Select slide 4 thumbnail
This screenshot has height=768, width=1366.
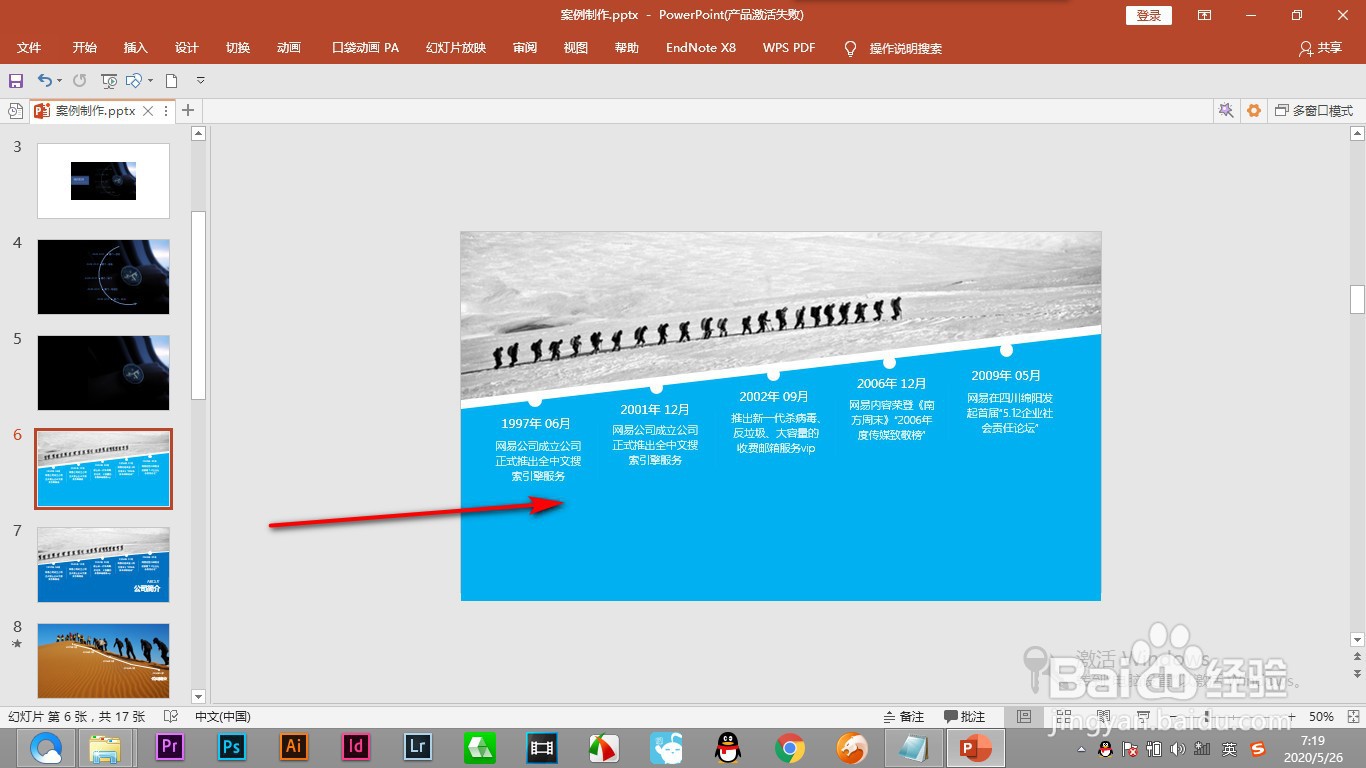(103, 277)
